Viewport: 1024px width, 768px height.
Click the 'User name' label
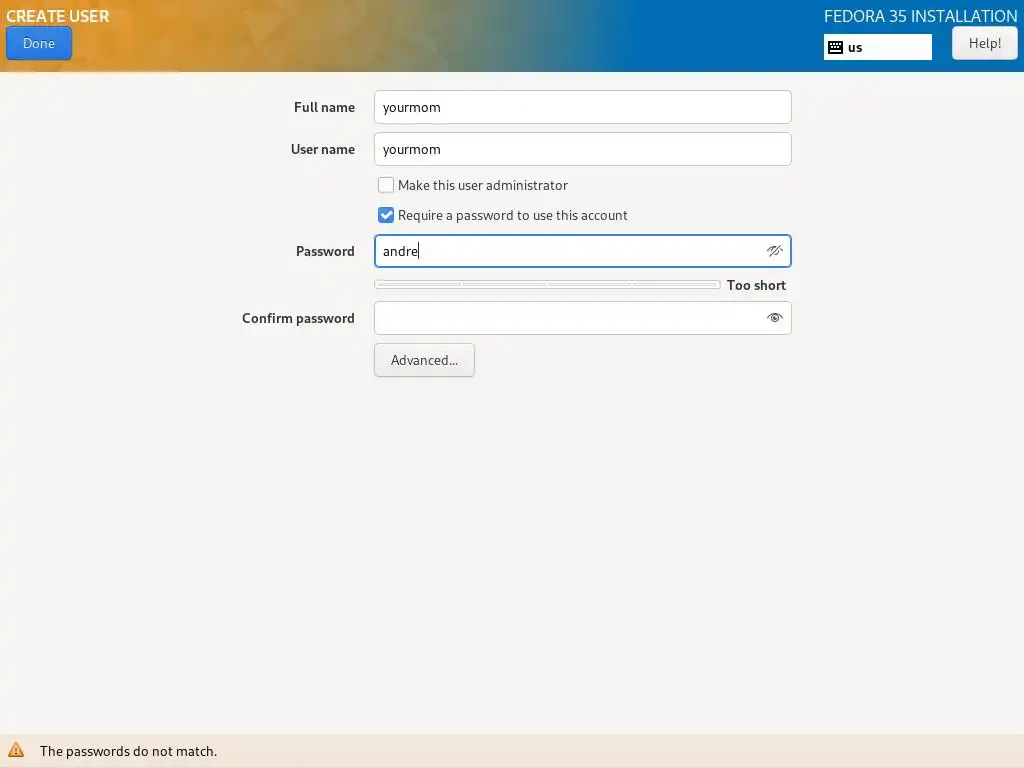323,149
